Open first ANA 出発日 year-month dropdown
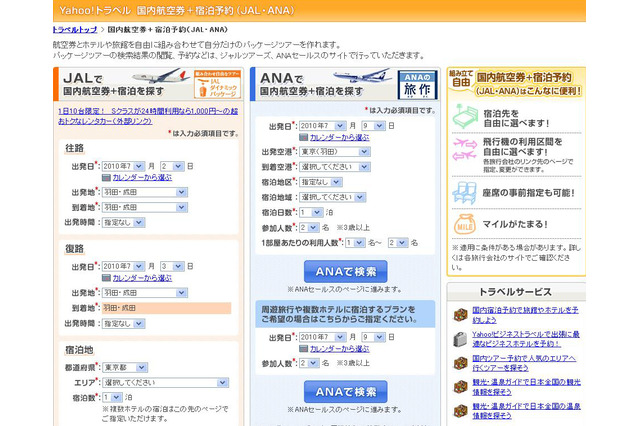 [x=322, y=126]
